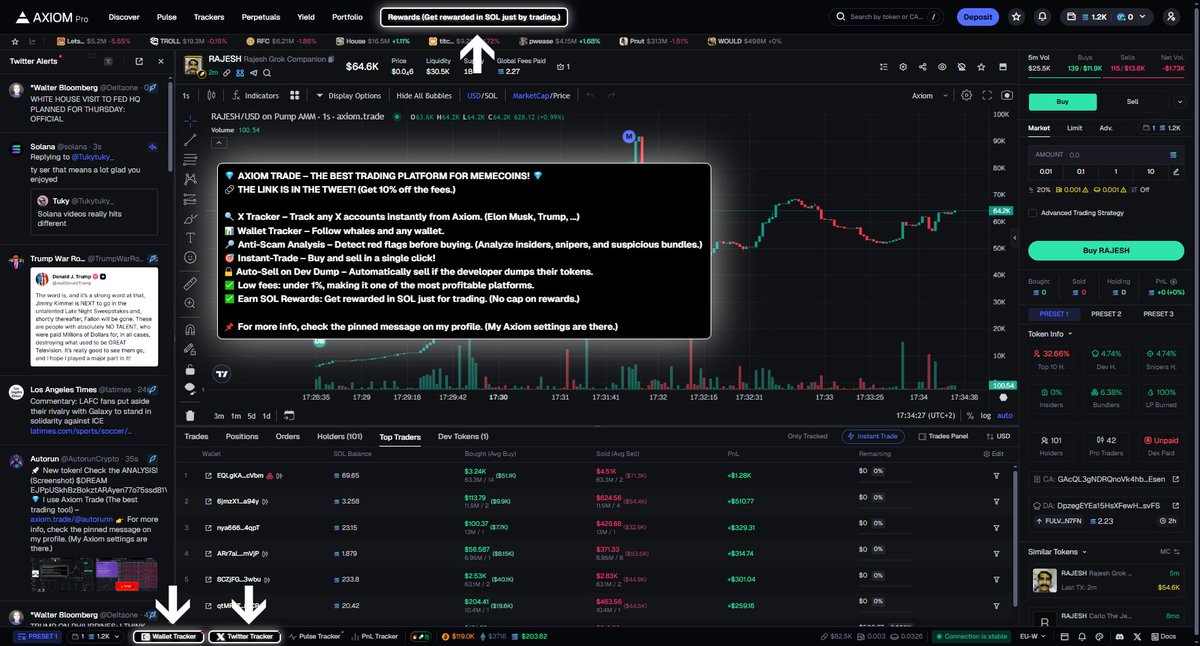This screenshot has width=1200, height=646.
Task: Click Buy RAJESH button
Action: click(1105, 250)
